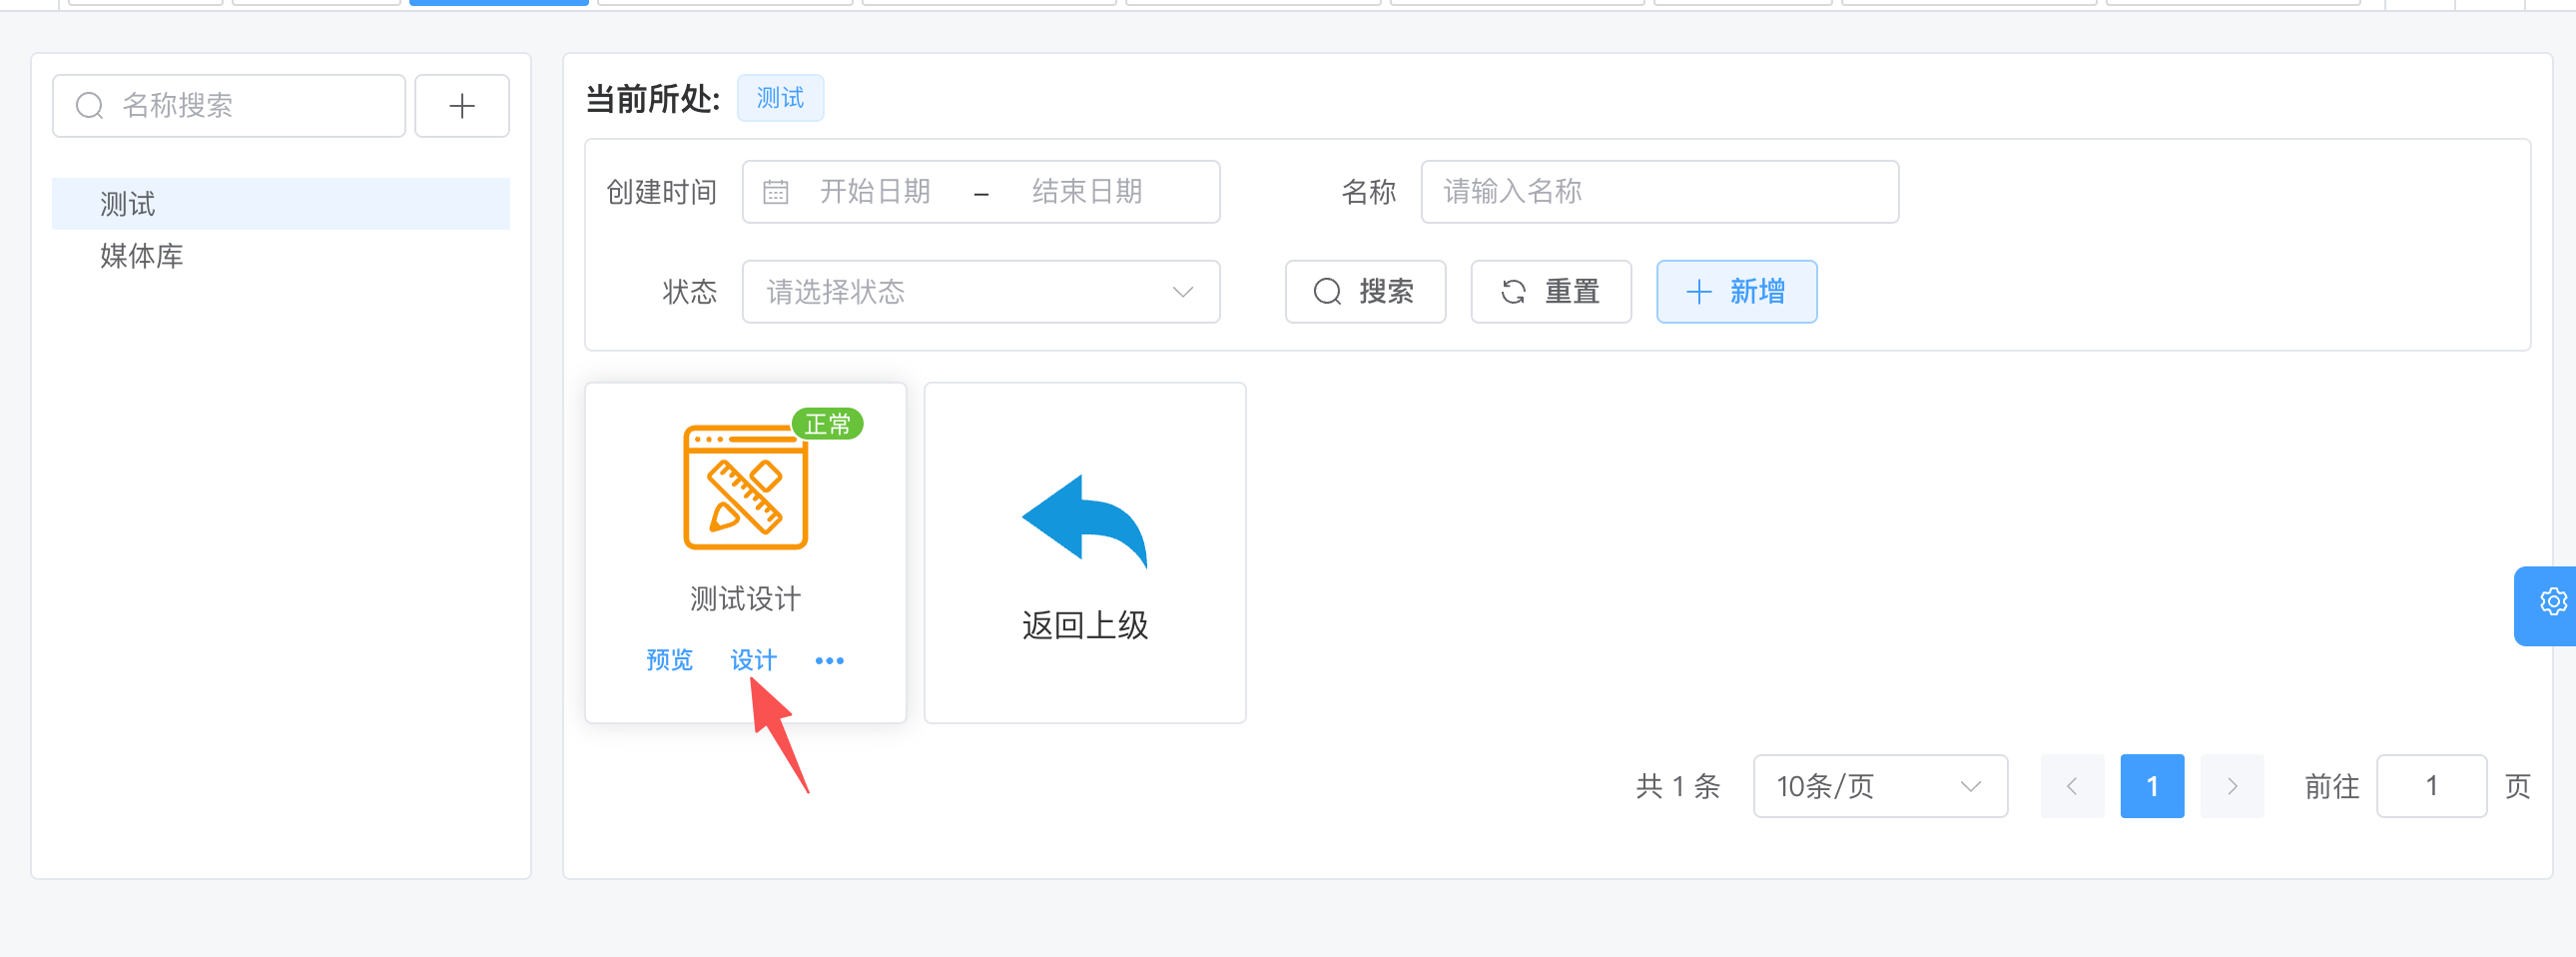The image size is (2576, 957).
Task: Click the blue return arrow icon
Action: (1084, 521)
